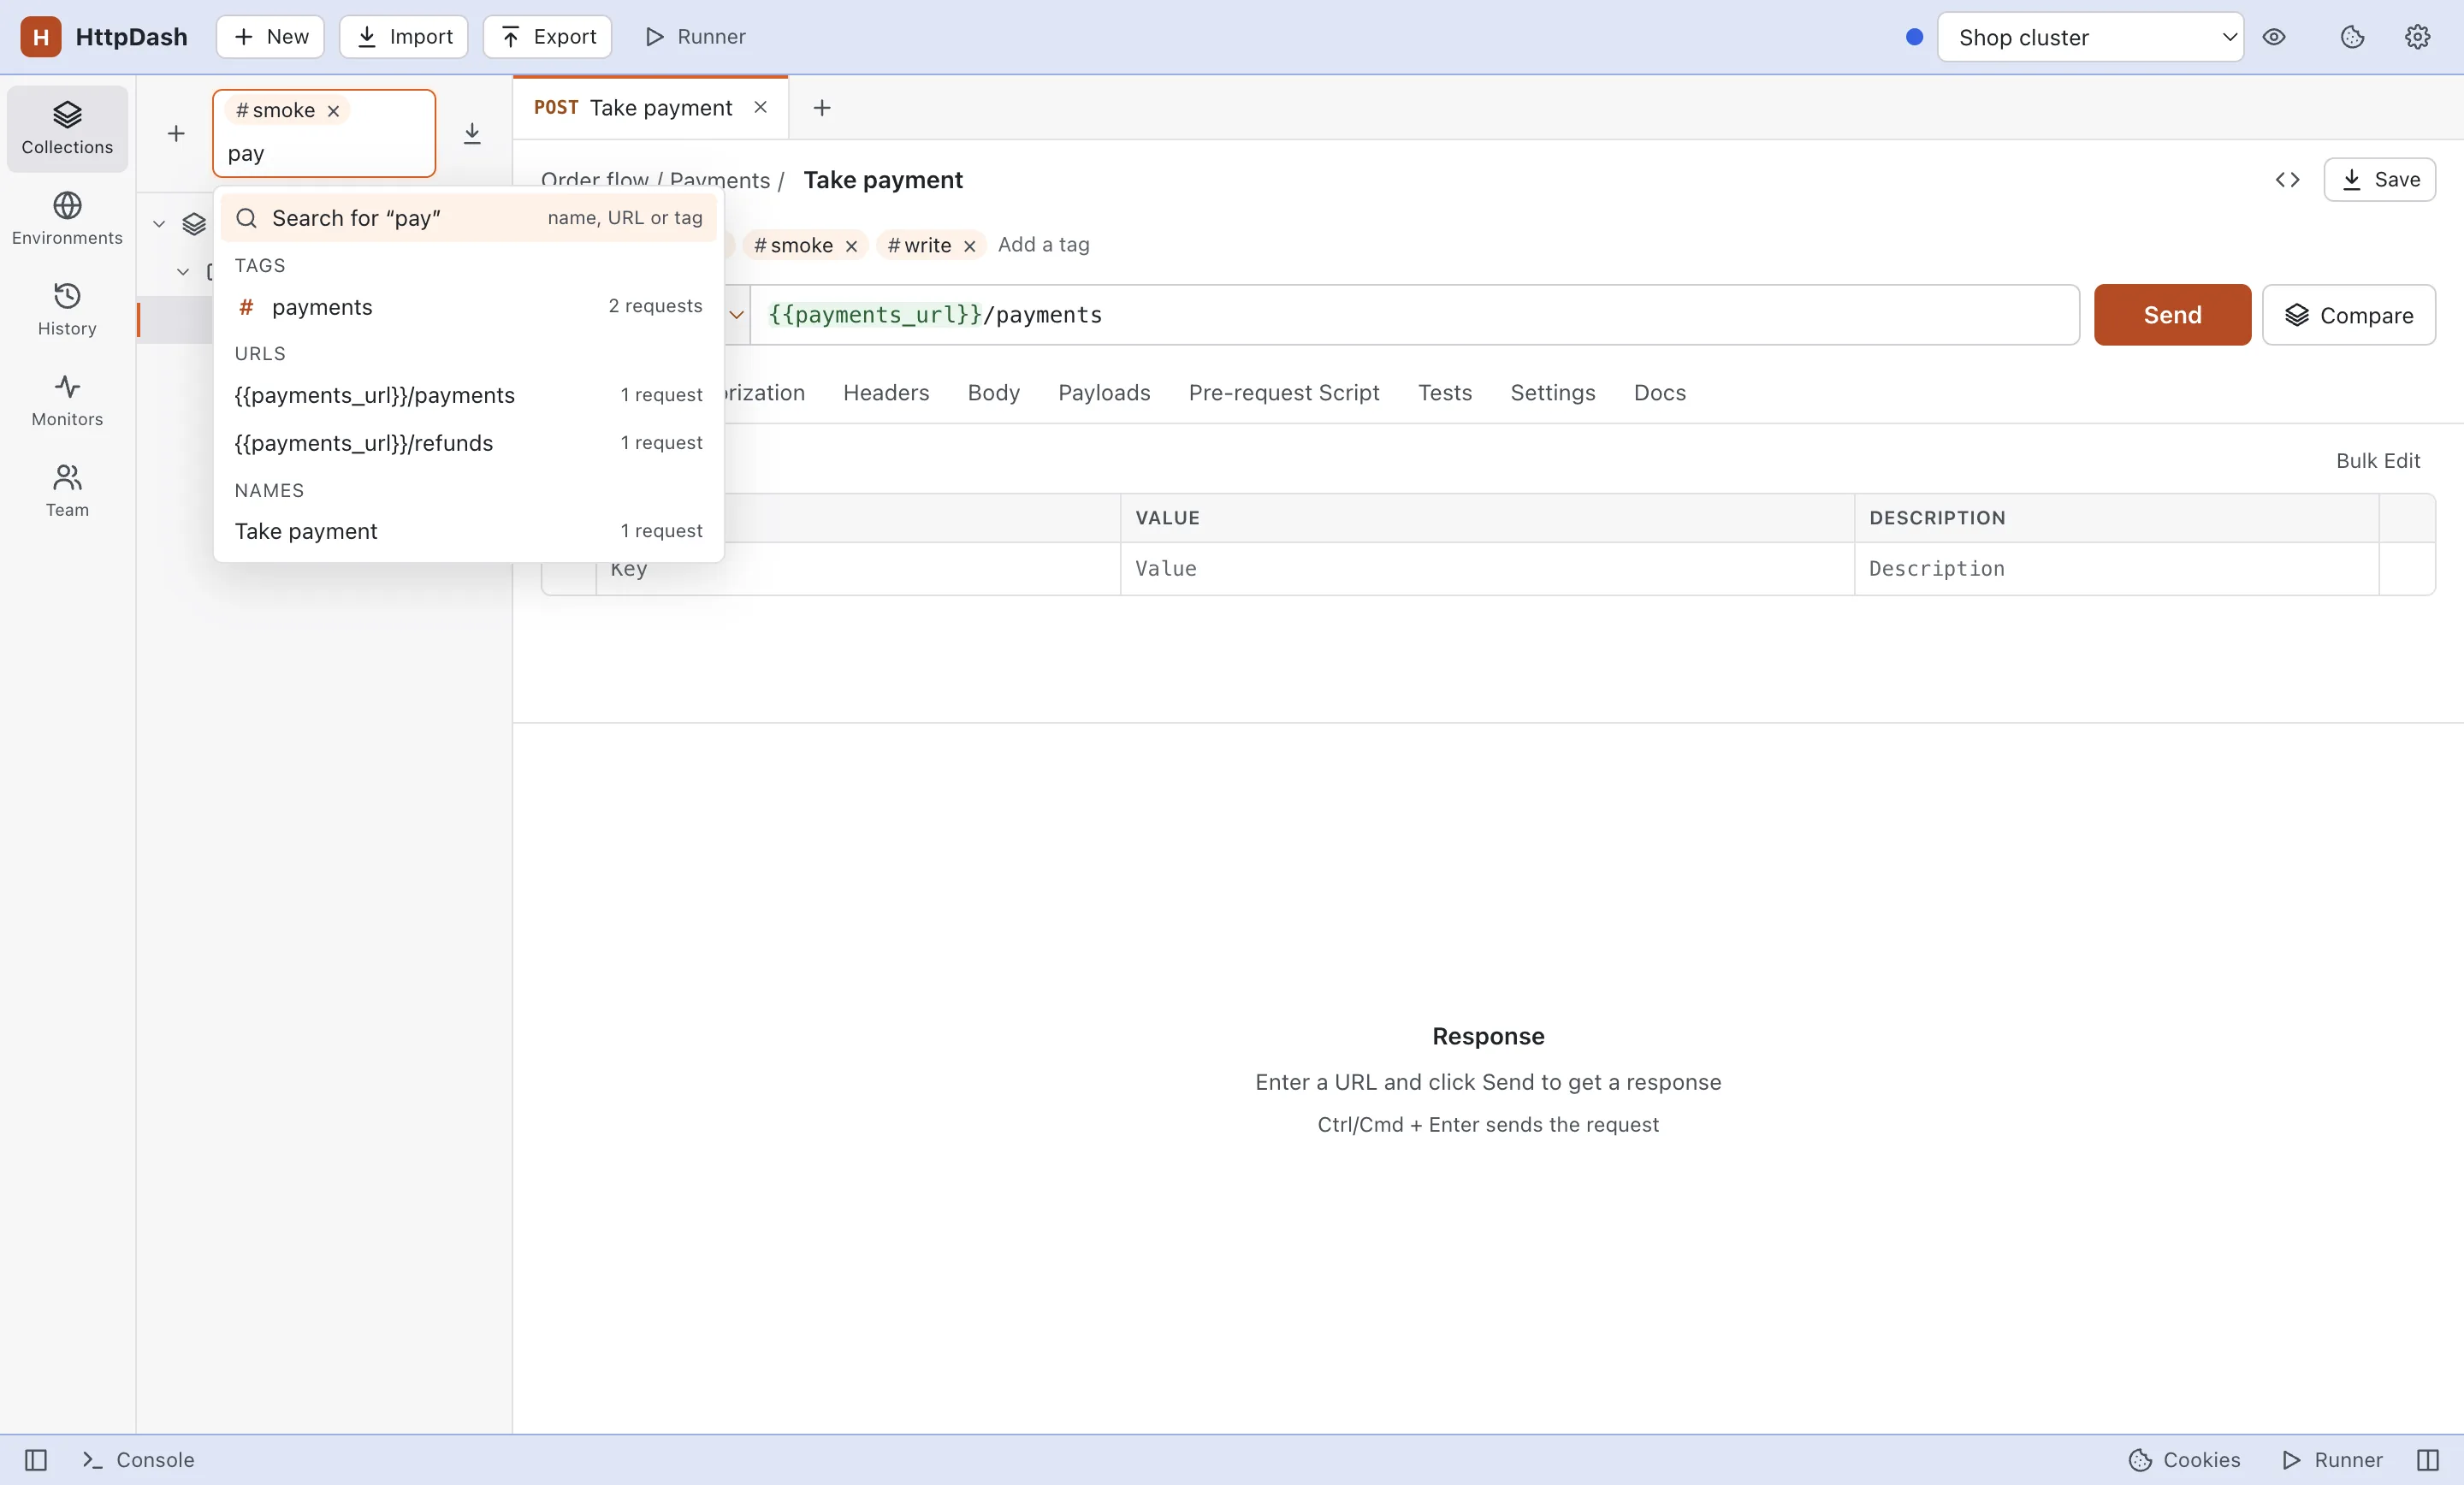Open the Shop cluster environment dropdown

coord(2090,37)
